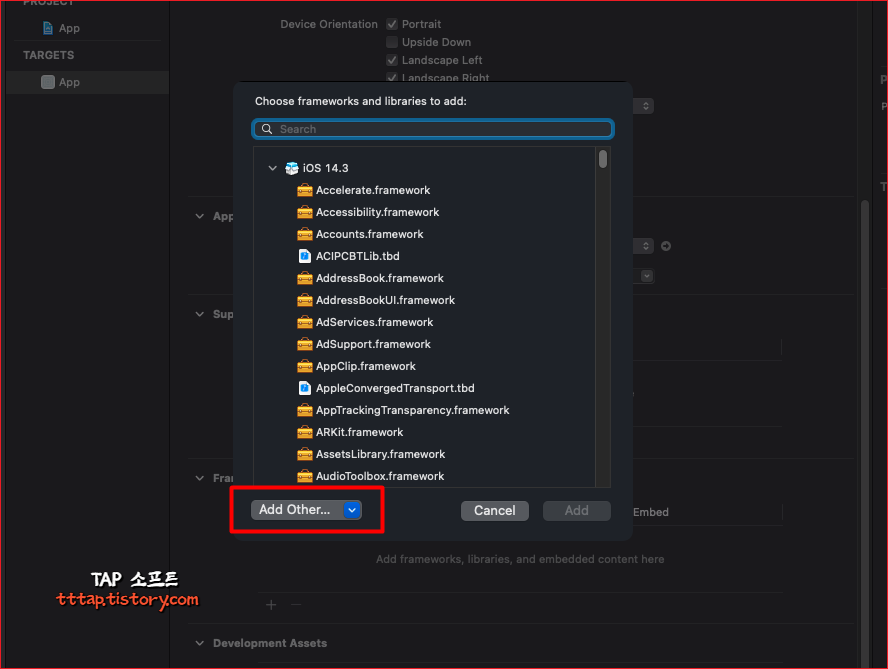Click the minus icon under frameworks list
This screenshot has height=669, width=888.
(x=296, y=604)
